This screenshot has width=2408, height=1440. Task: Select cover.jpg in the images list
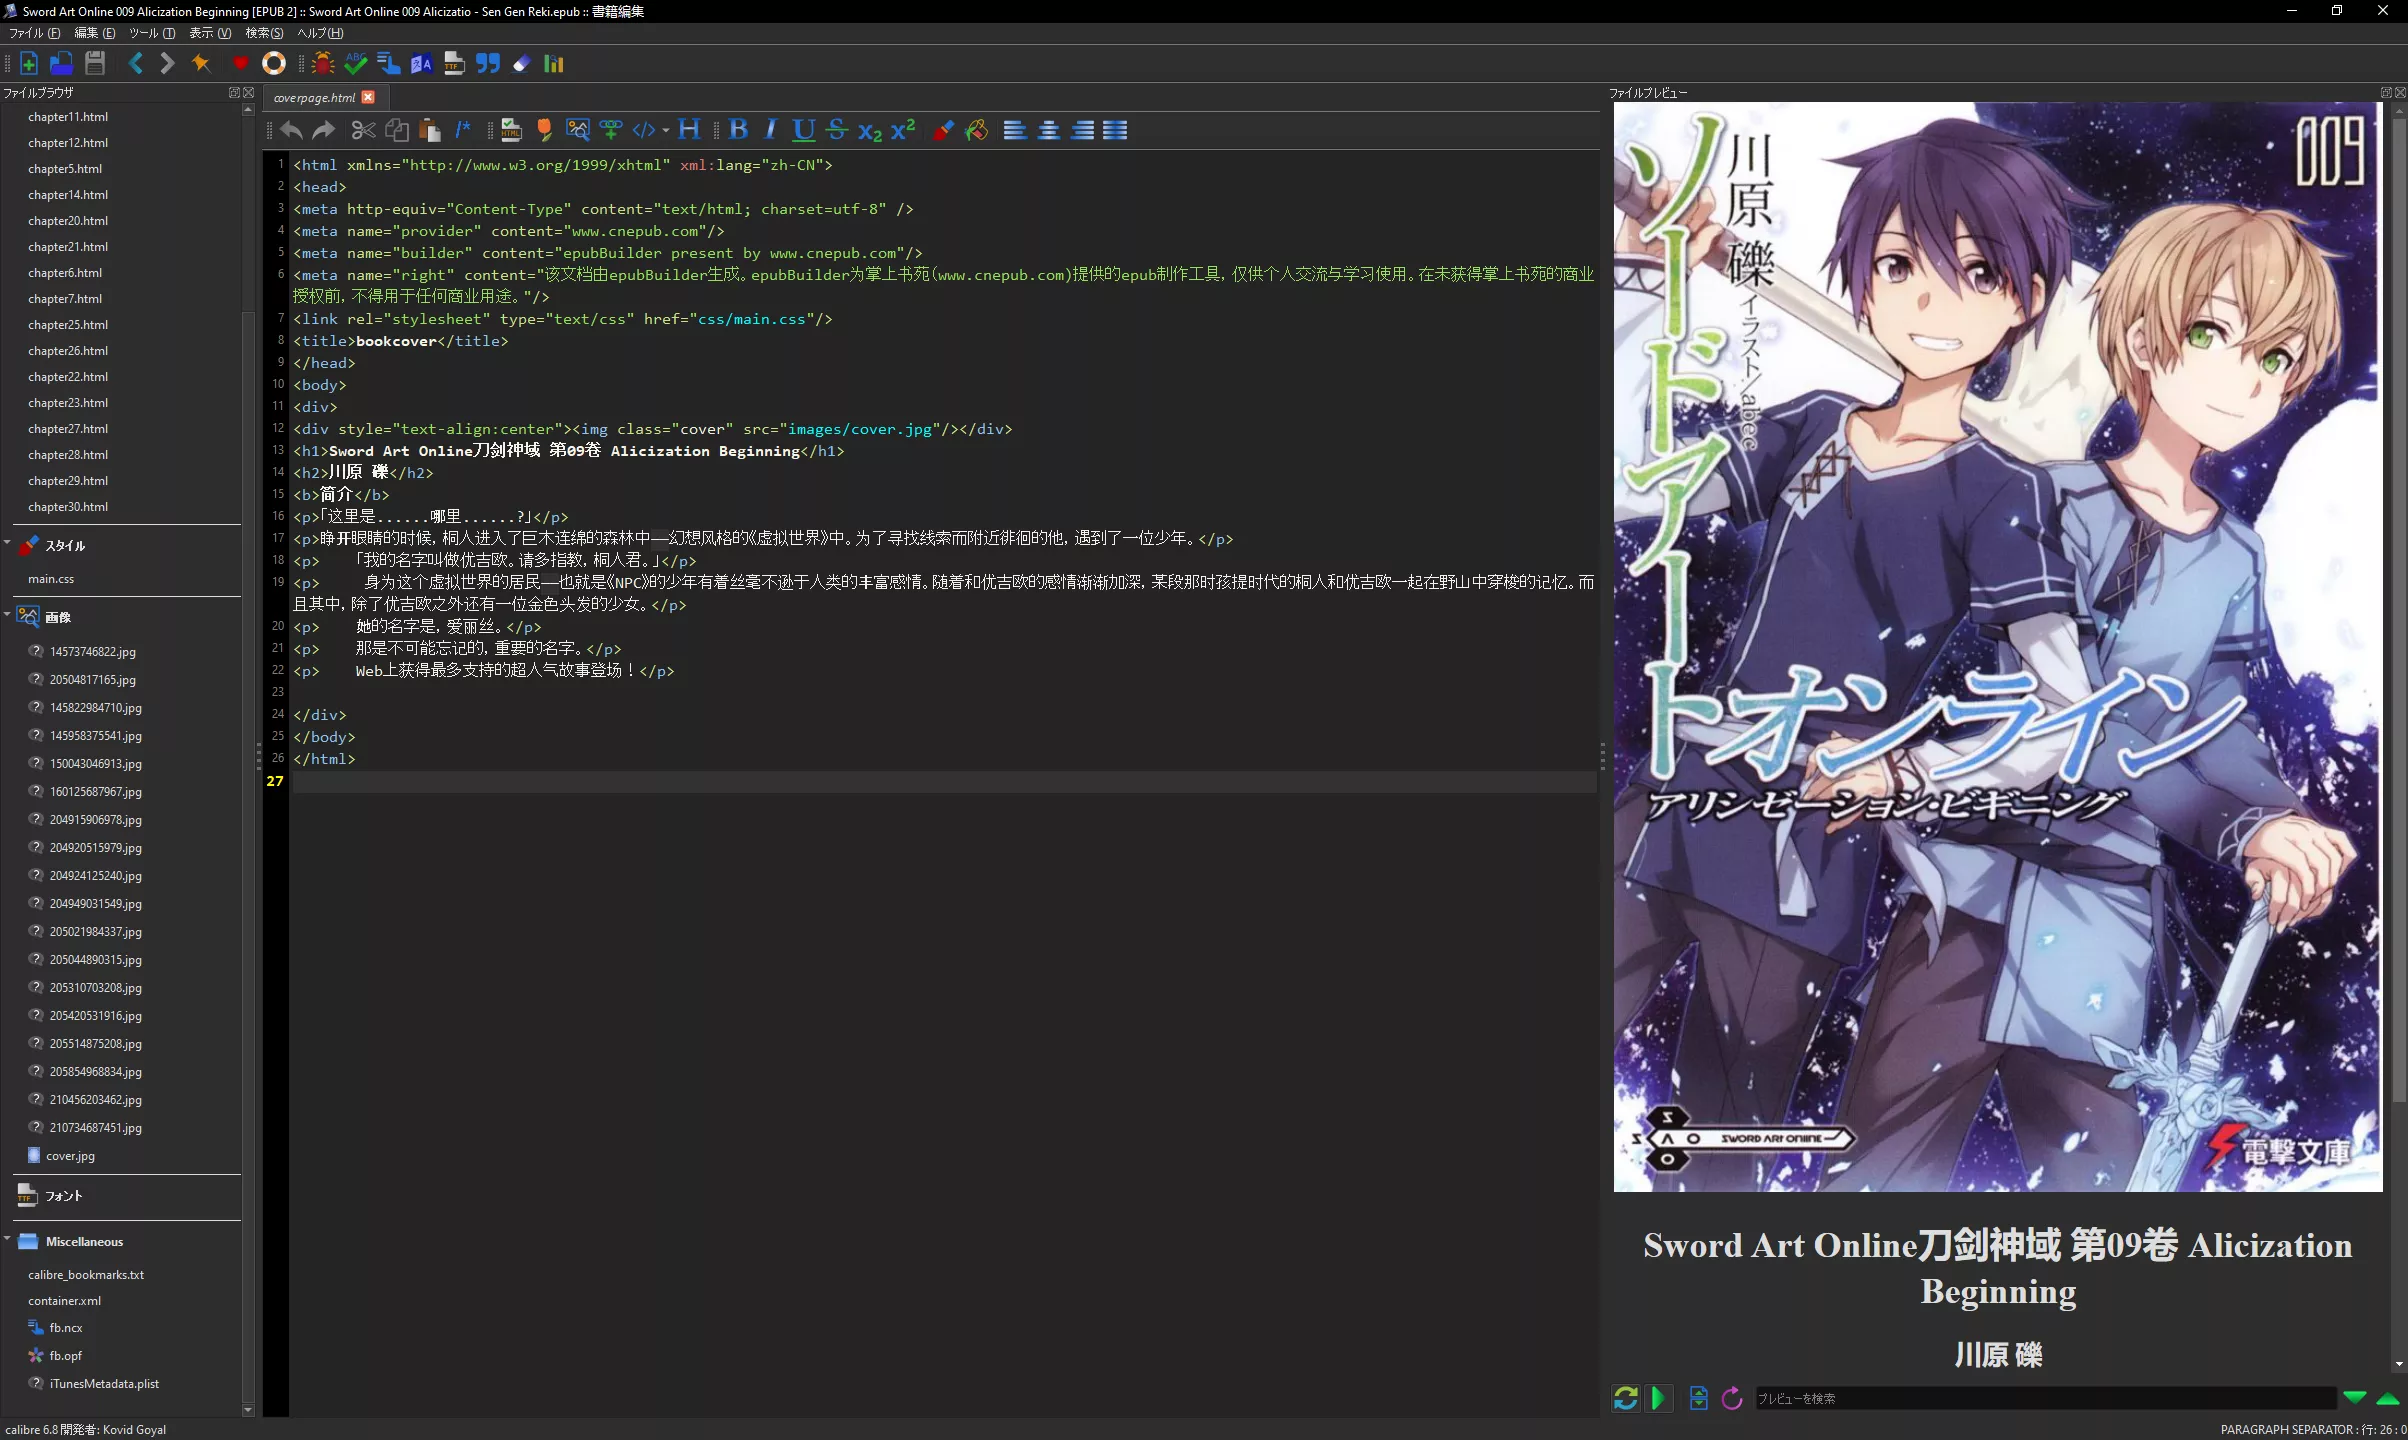(x=70, y=1156)
